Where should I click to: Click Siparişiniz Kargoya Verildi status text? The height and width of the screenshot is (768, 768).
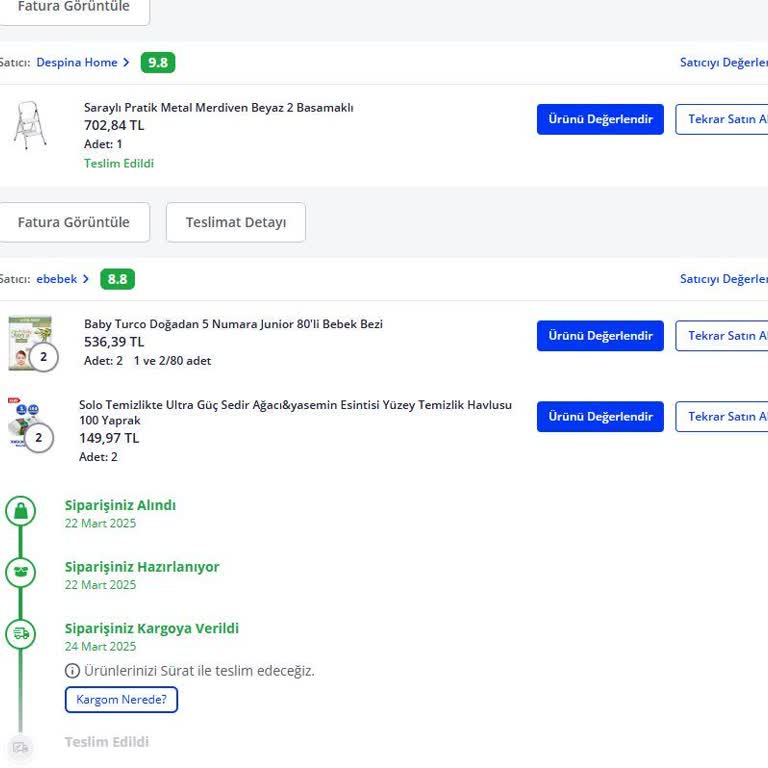pyautogui.click(x=152, y=628)
